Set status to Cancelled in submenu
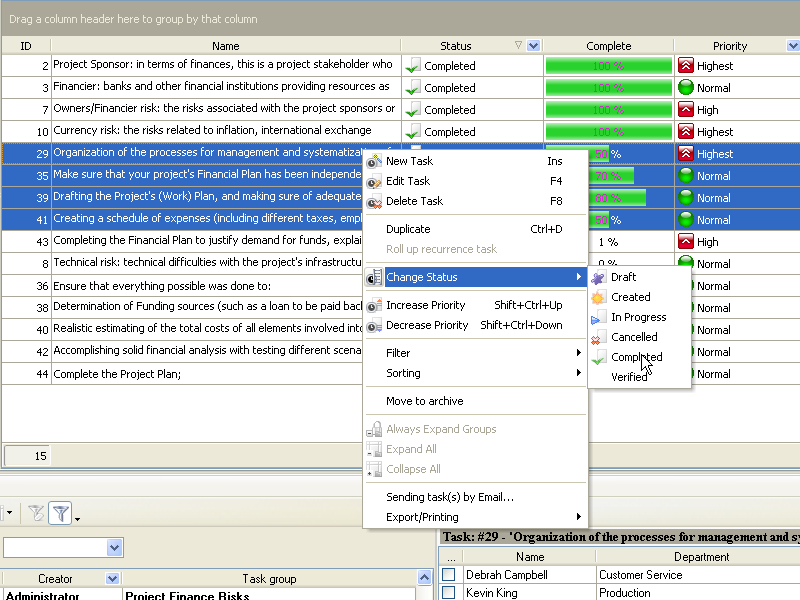The image size is (800, 600). 634,337
